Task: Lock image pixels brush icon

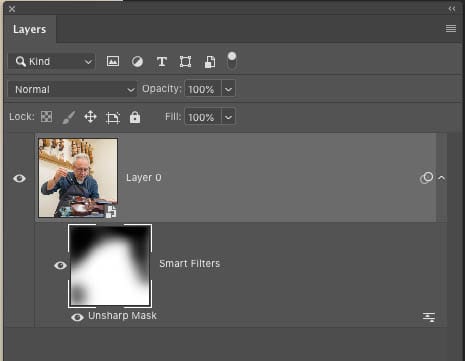Action: click(x=69, y=117)
